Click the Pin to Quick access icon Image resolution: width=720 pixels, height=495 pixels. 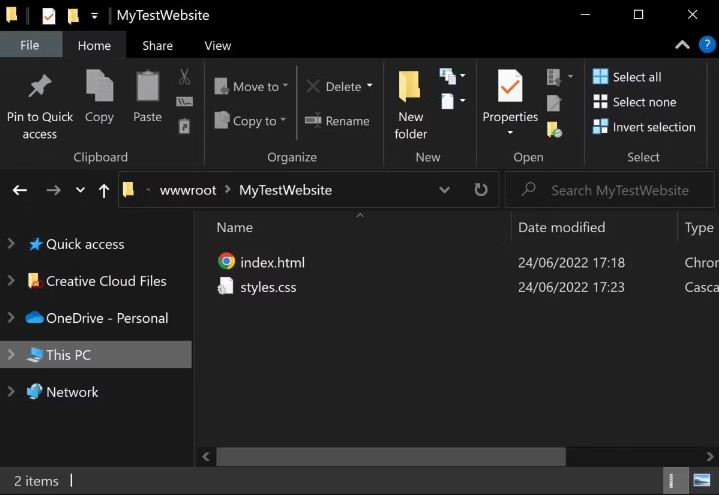click(40, 86)
